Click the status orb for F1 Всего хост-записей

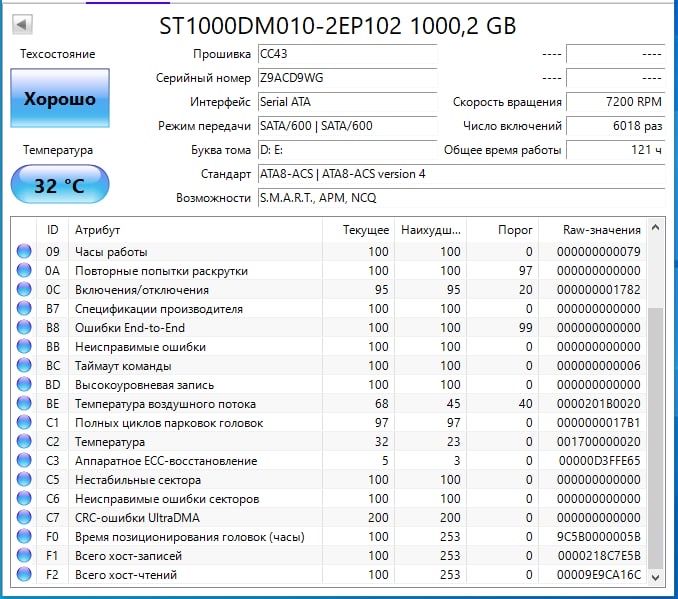pos(24,556)
